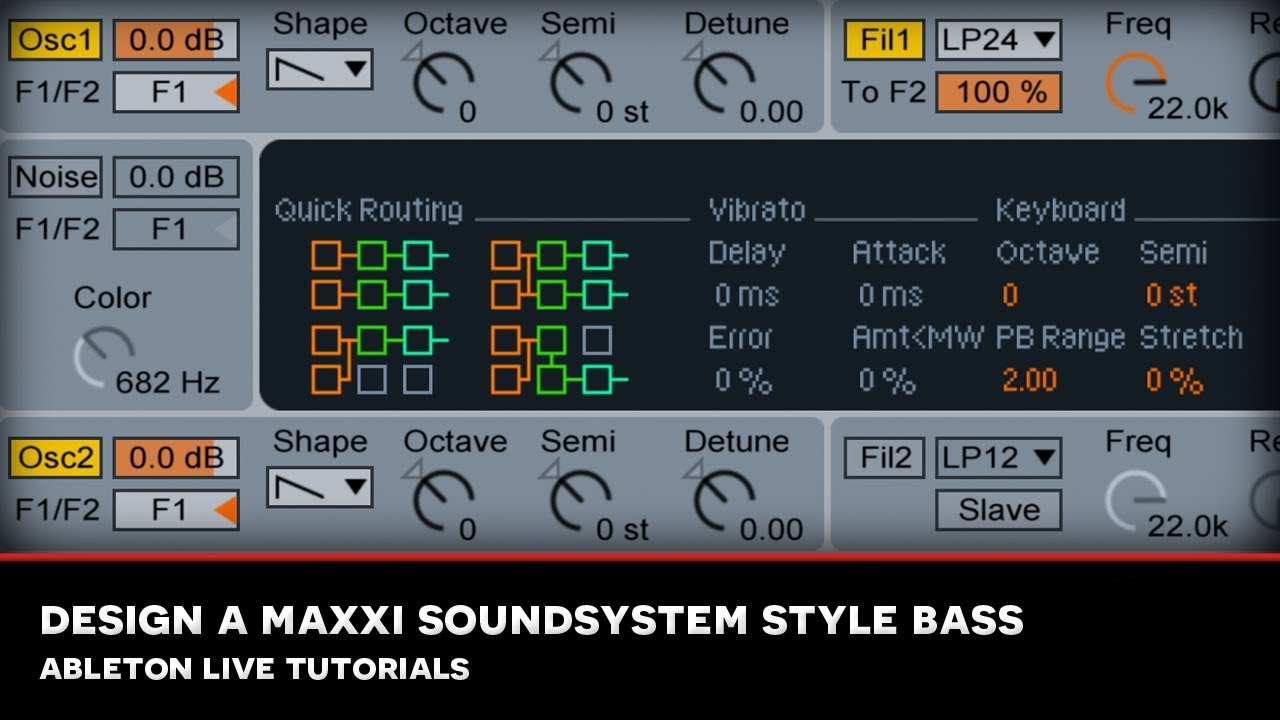Click the Osc2 Detune 0.00 value
This screenshot has width=1280, height=720.
(771, 530)
